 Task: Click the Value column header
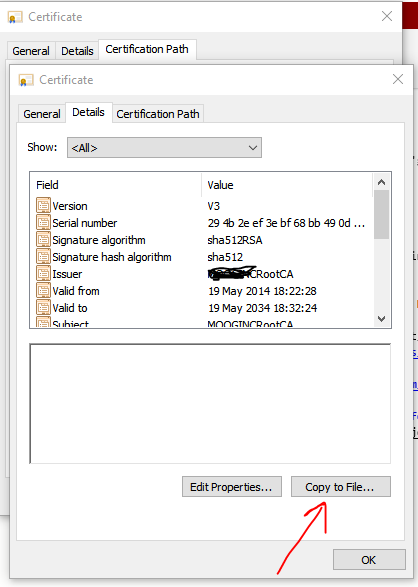(x=287, y=185)
